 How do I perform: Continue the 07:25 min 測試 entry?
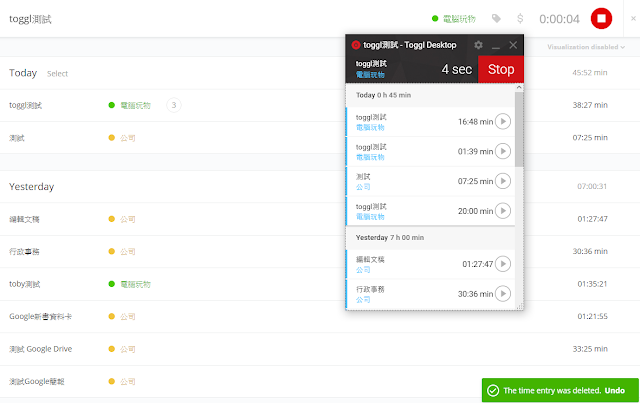tap(503, 181)
